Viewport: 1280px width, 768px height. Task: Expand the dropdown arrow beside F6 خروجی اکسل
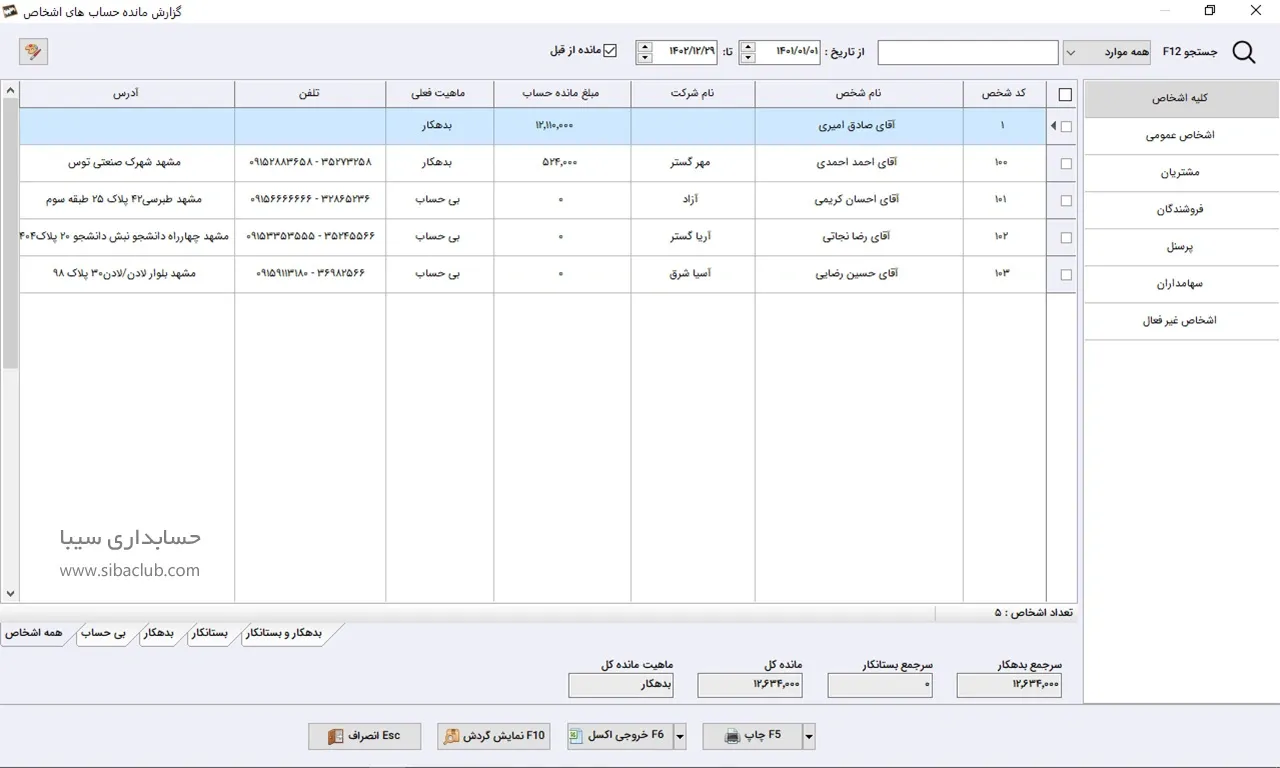(x=680, y=737)
